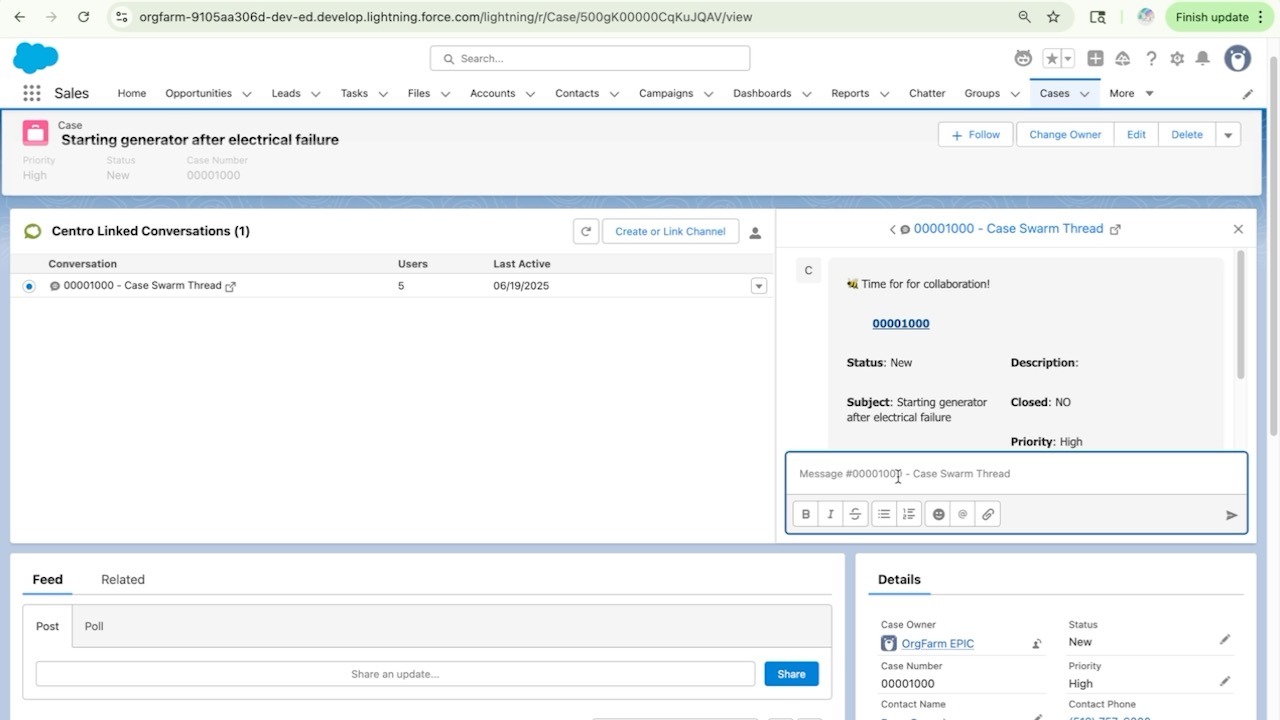Image resolution: width=1280 pixels, height=720 pixels.
Task: Select the Case Swarm Thread radio button
Action: click(x=29, y=286)
